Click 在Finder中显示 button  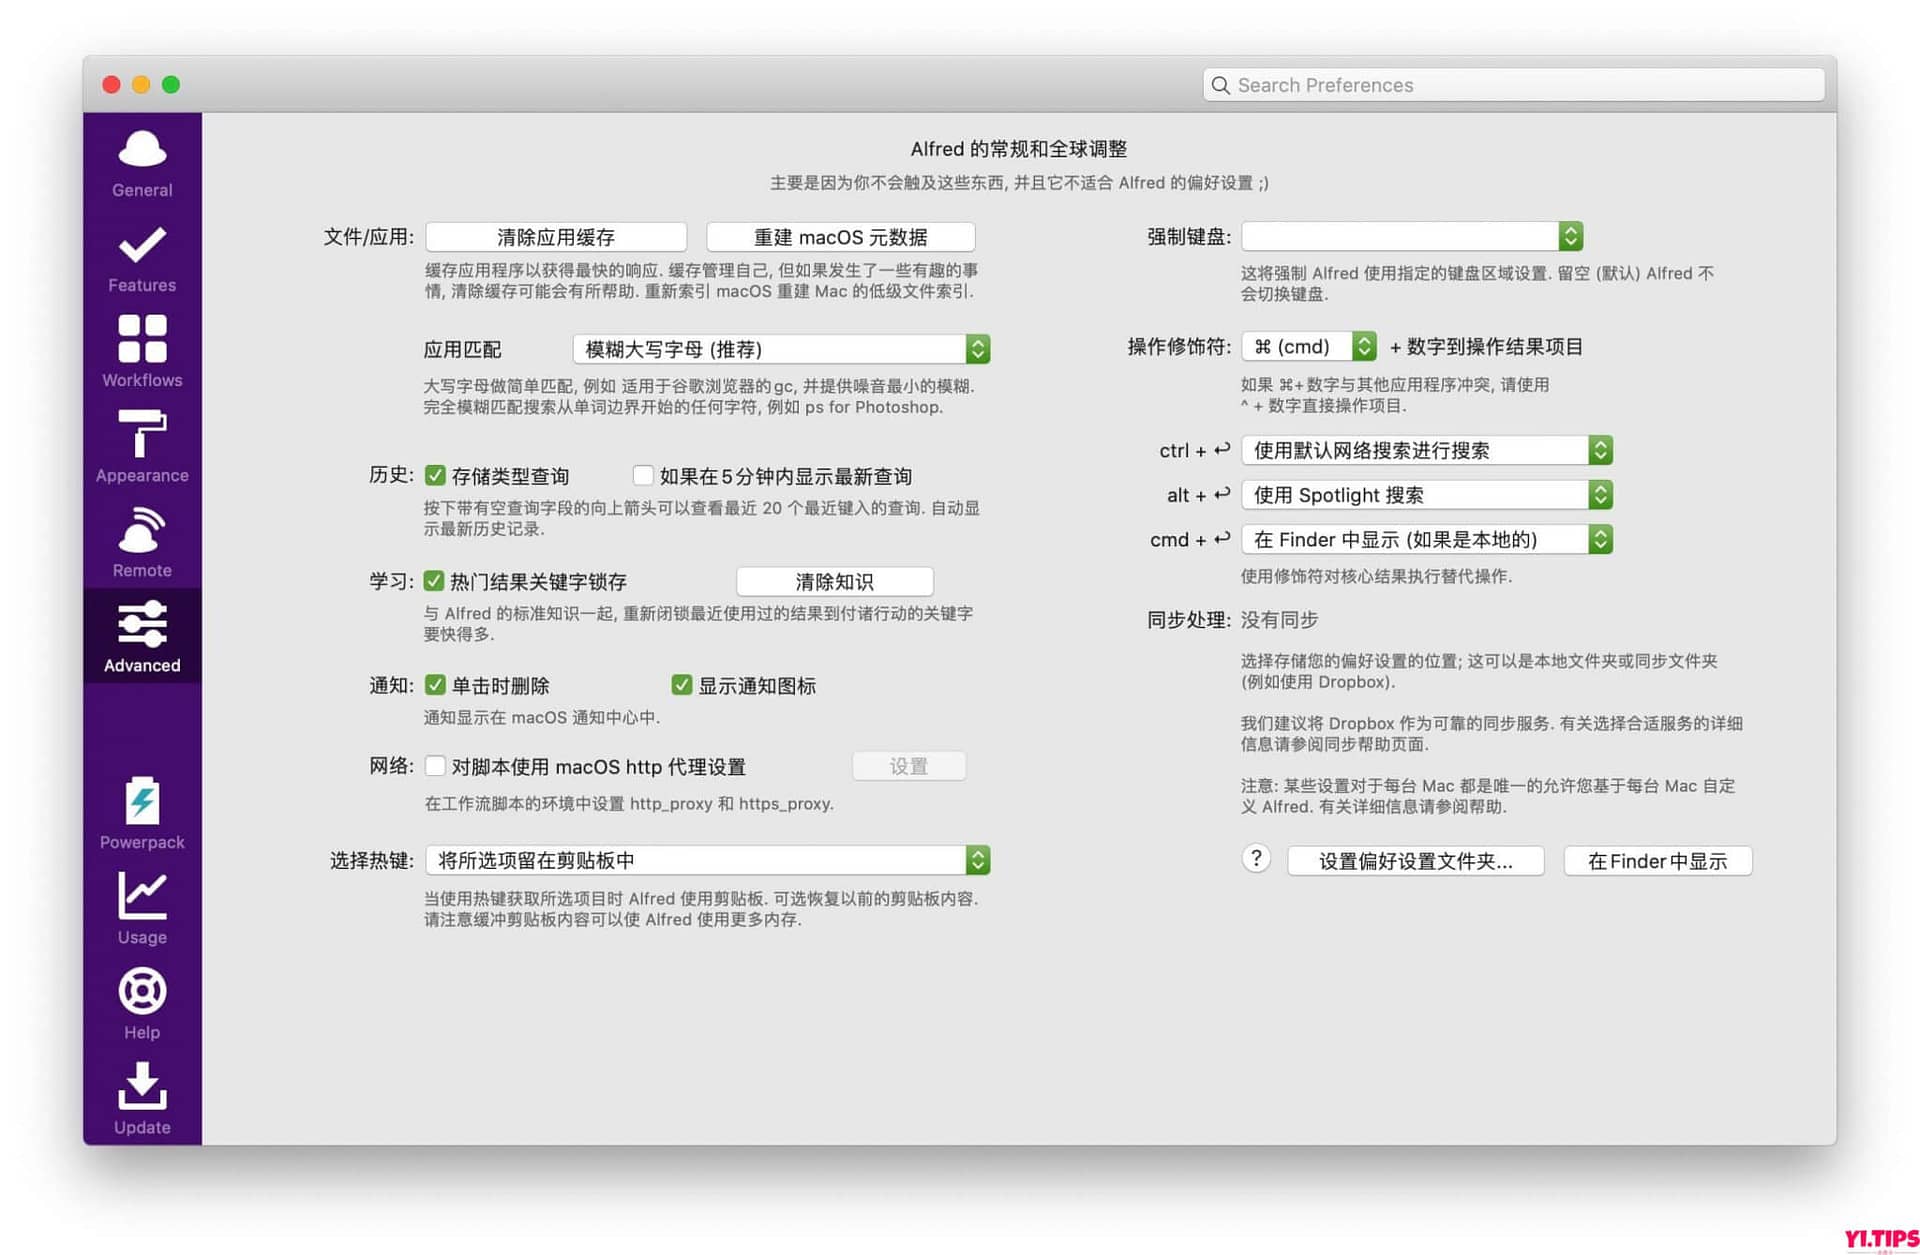point(1658,861)
